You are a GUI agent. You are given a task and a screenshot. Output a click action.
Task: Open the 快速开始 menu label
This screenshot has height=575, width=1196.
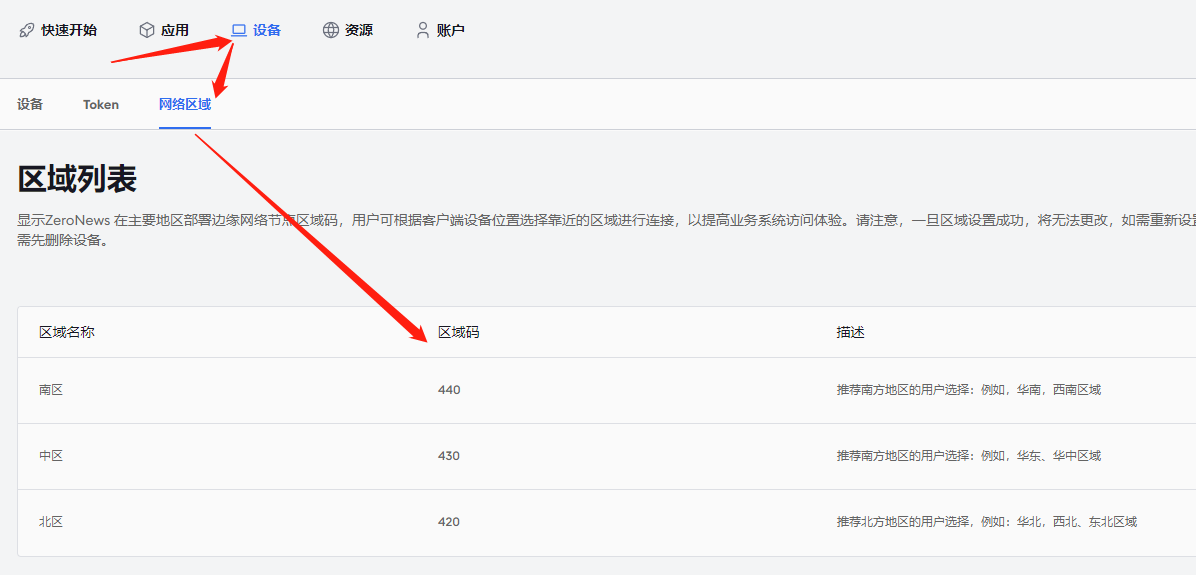point(69,30)
